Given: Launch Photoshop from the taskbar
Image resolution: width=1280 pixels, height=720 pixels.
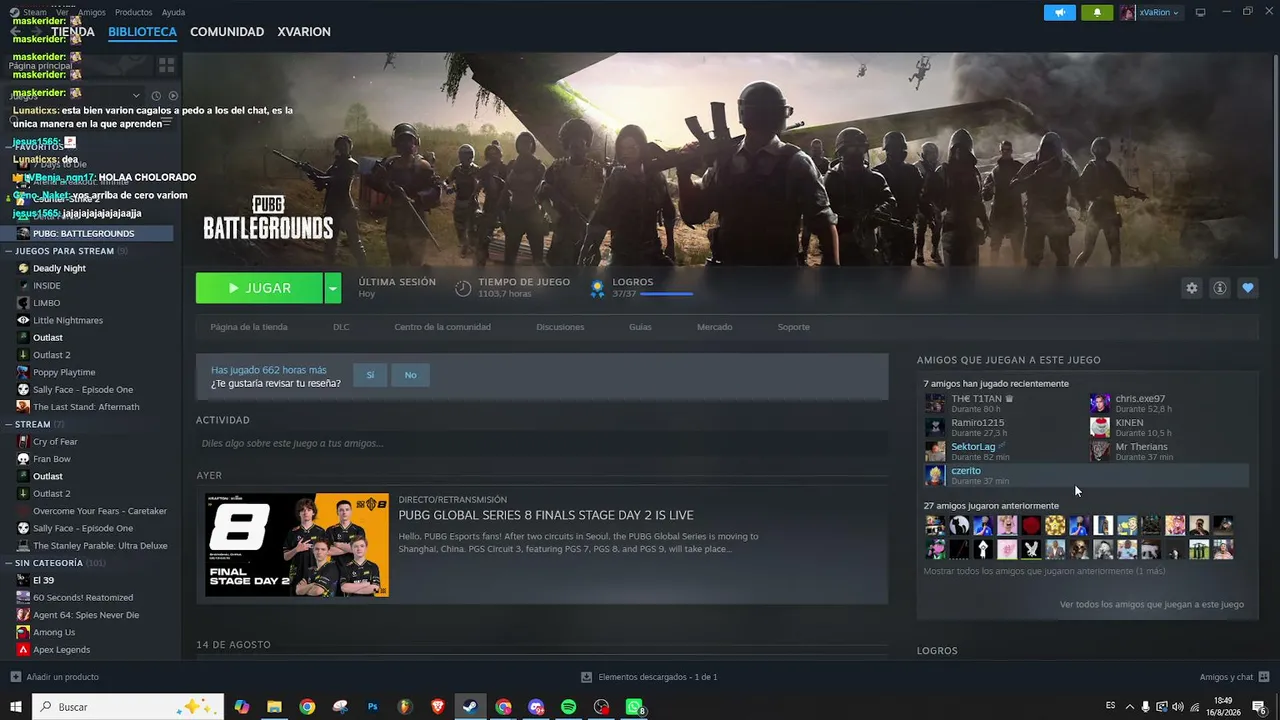Looking at the screenshot, I should click(x=372, y=707).
